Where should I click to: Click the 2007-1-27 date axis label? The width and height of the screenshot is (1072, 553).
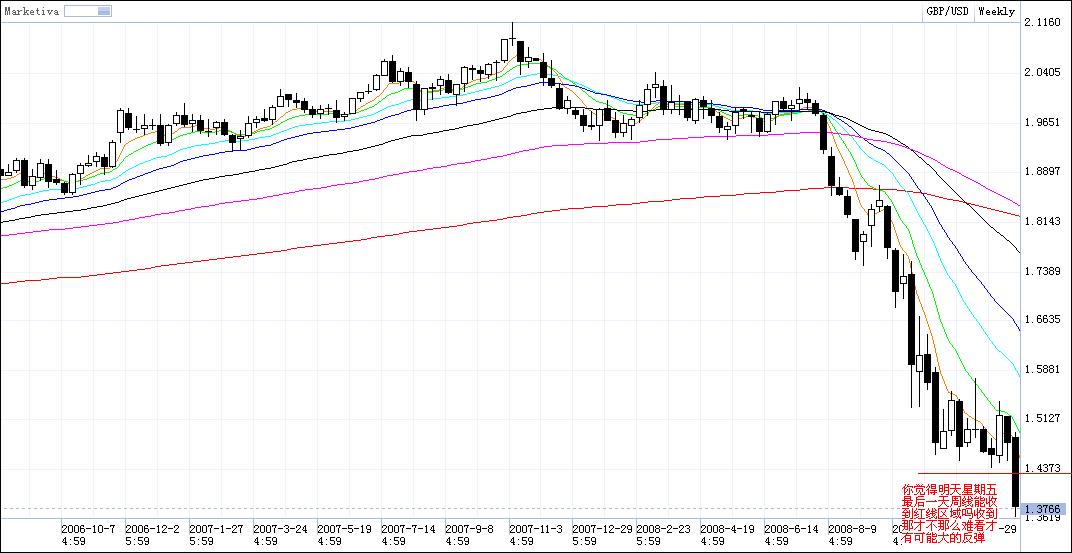pyautogui.click(x=217, y=535)
